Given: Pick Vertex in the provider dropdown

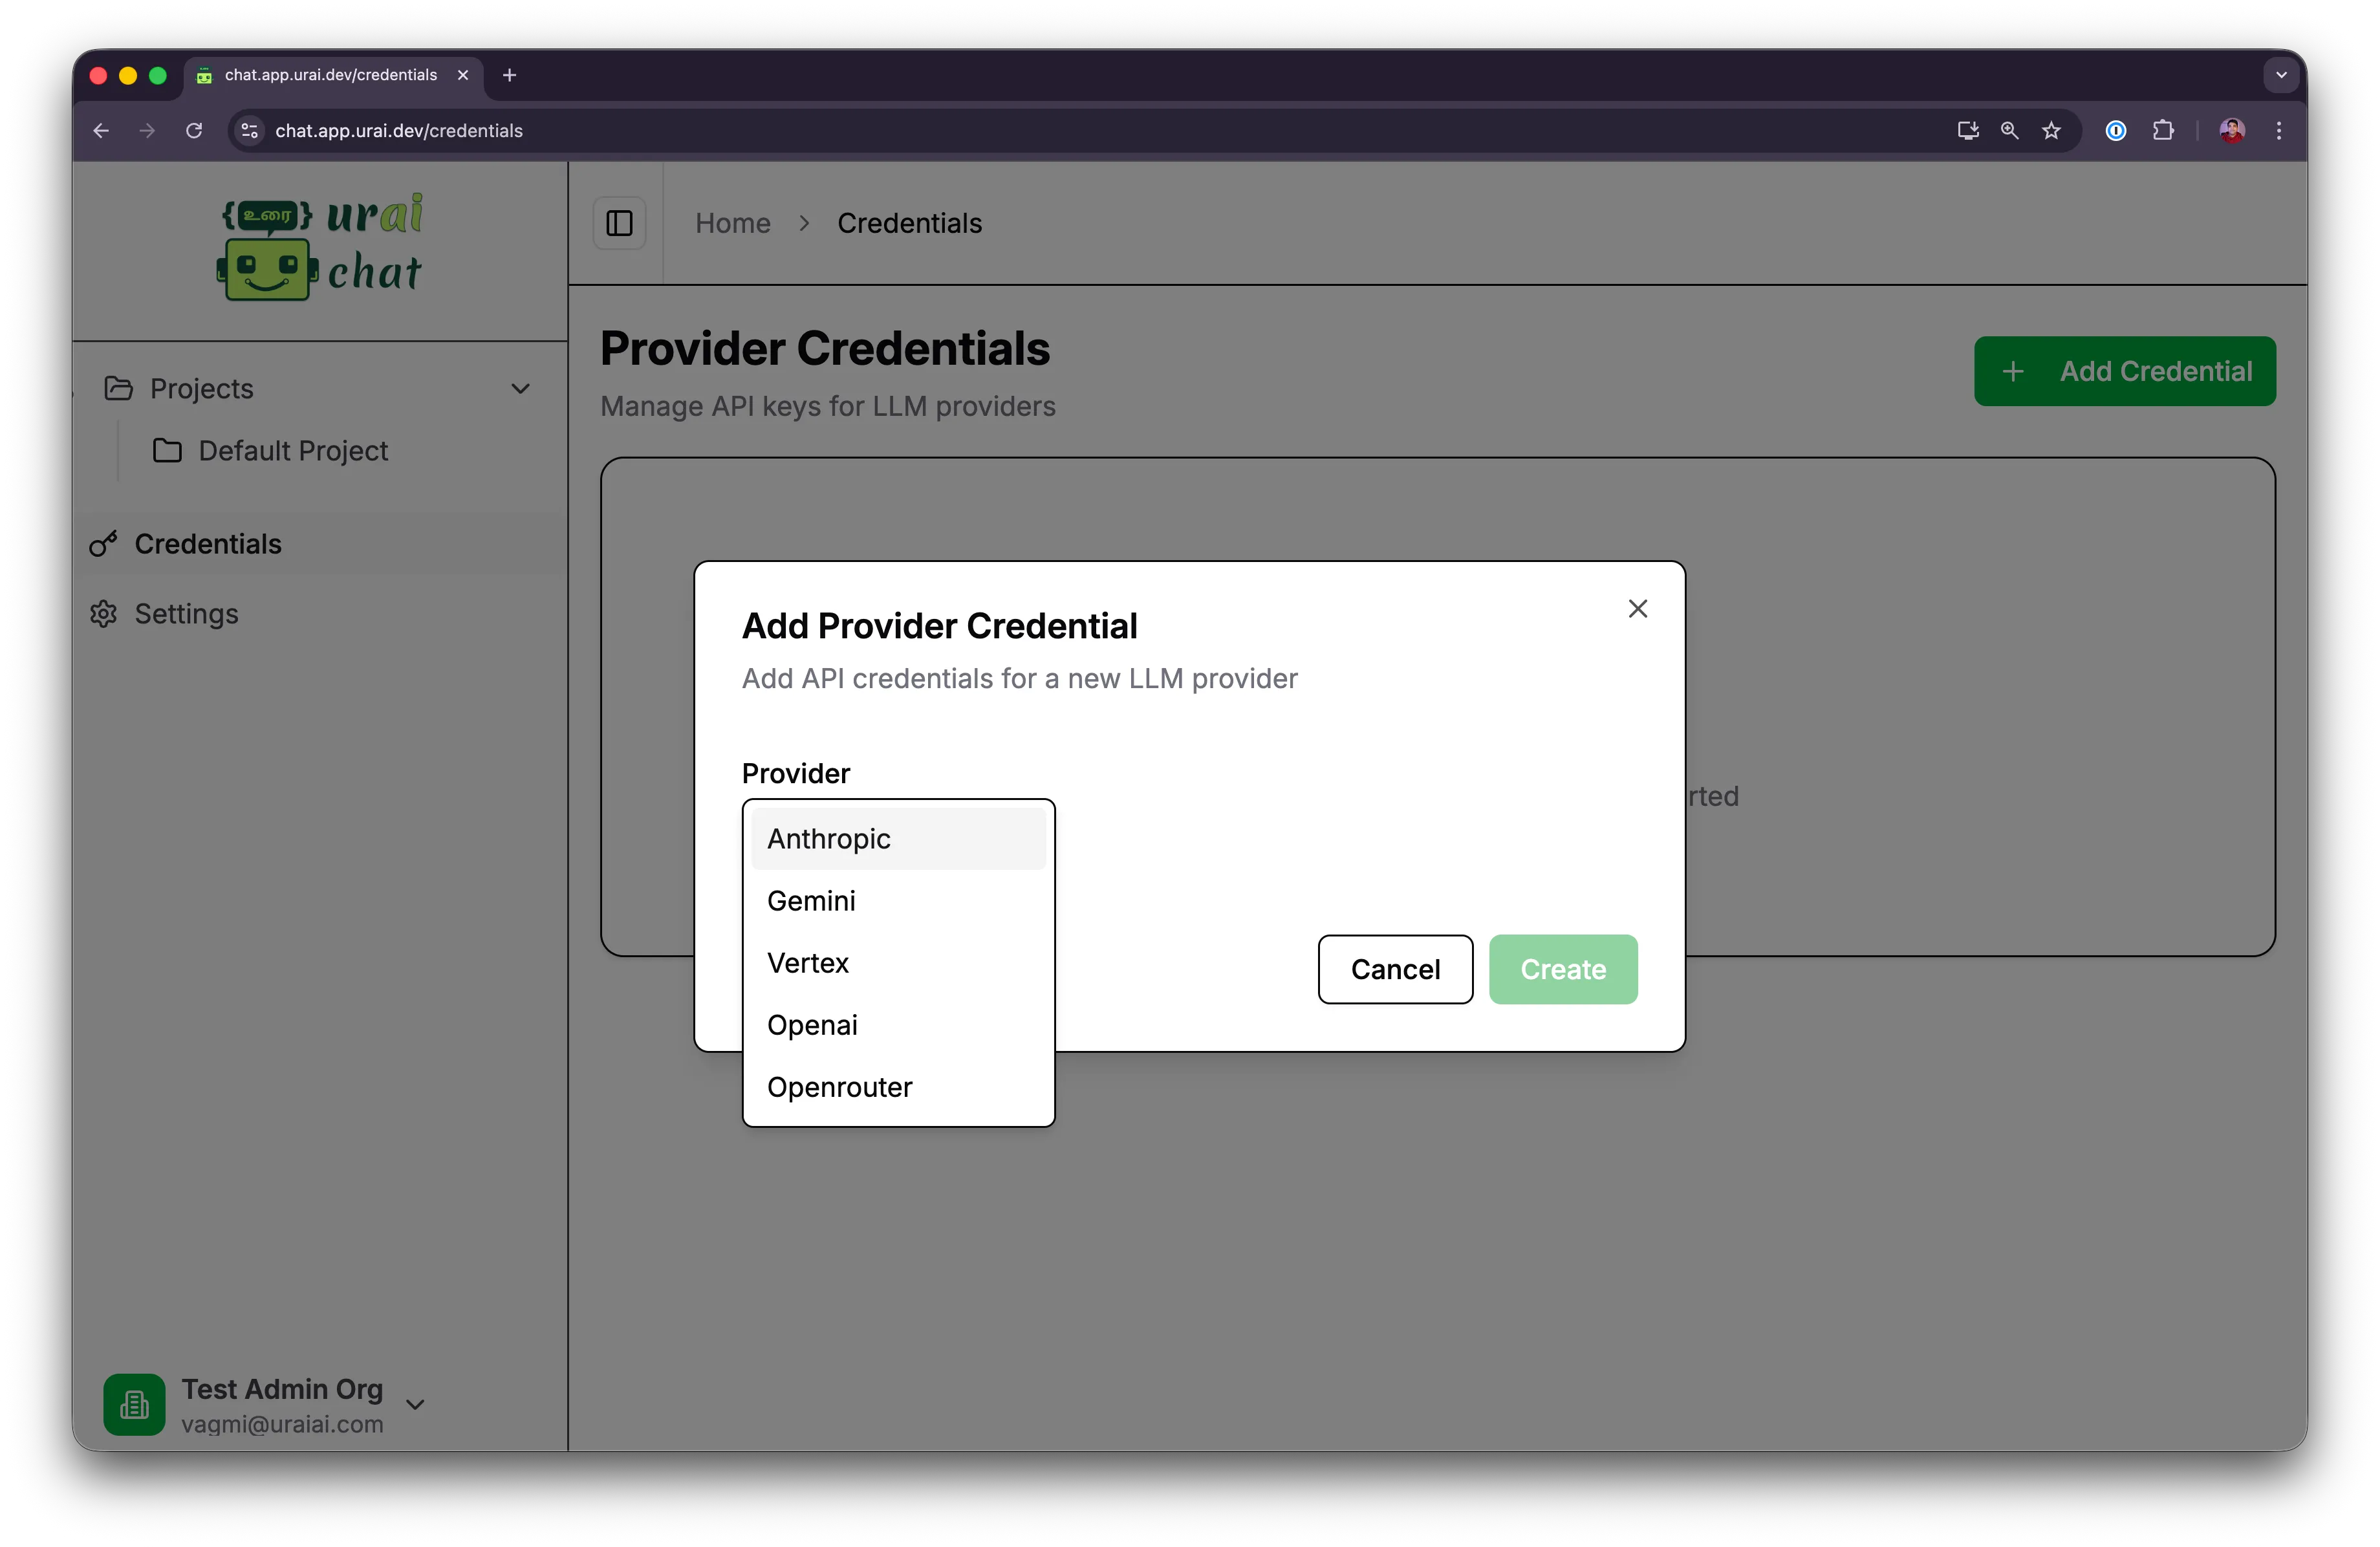Looking at the screenshot, I should tap(898, 963).
